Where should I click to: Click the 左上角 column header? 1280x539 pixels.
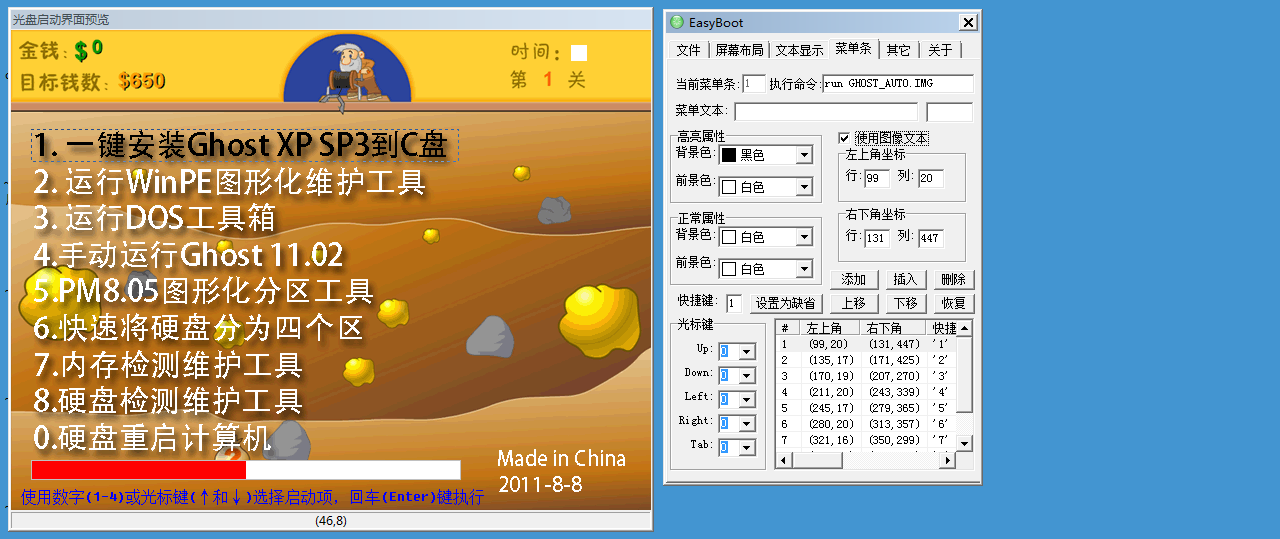click(830, 328)
